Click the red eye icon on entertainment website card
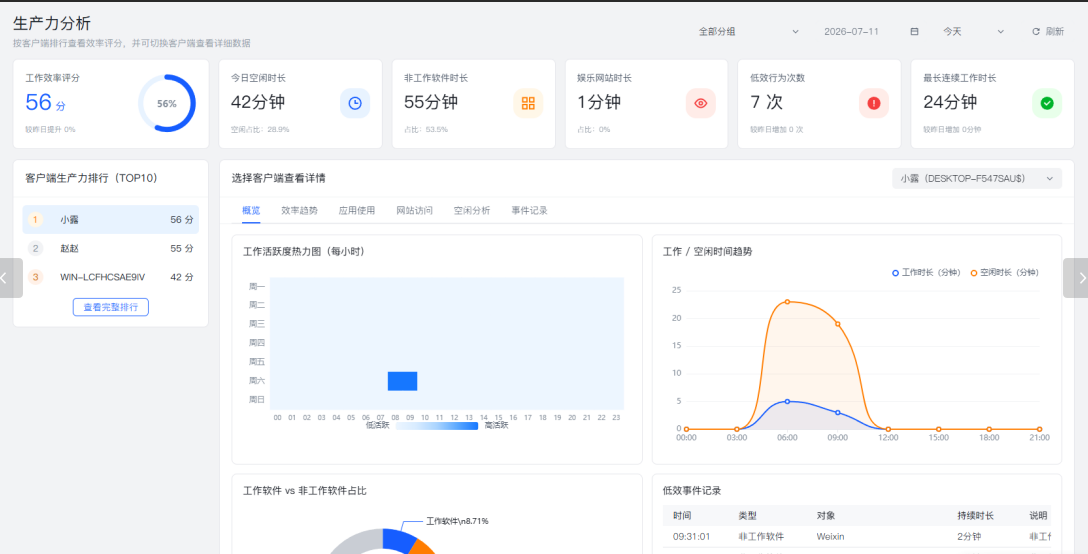 tap(701, 103)
